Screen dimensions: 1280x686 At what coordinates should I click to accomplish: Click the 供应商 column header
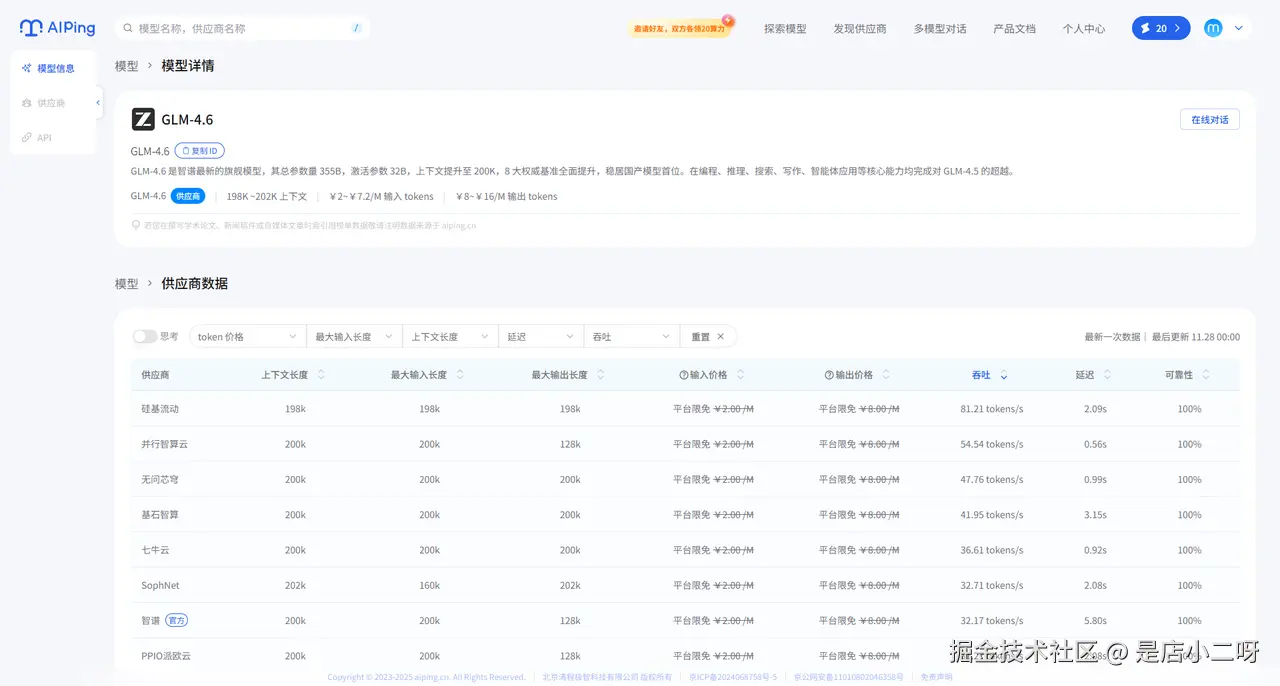click(x=155, y=375)
